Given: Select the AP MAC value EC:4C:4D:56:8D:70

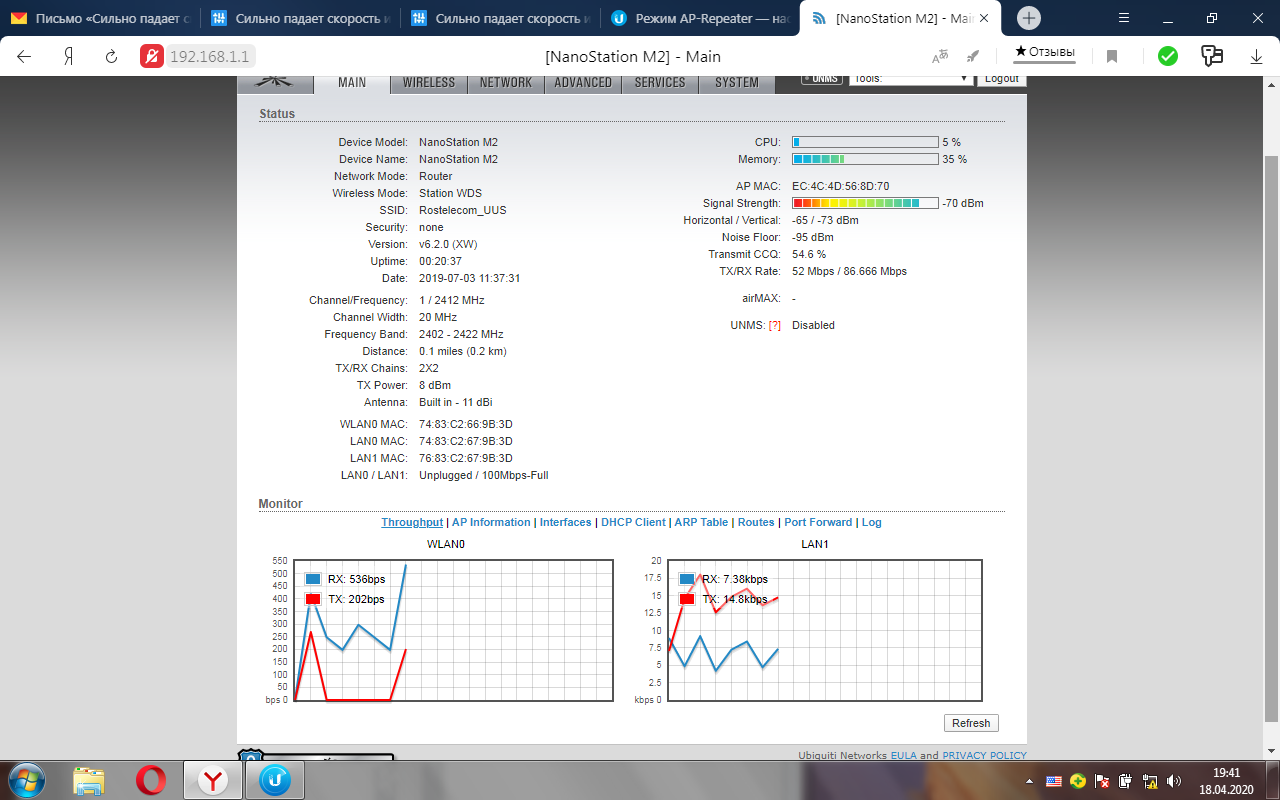Looking at the screenshot, I should (840, 186).
